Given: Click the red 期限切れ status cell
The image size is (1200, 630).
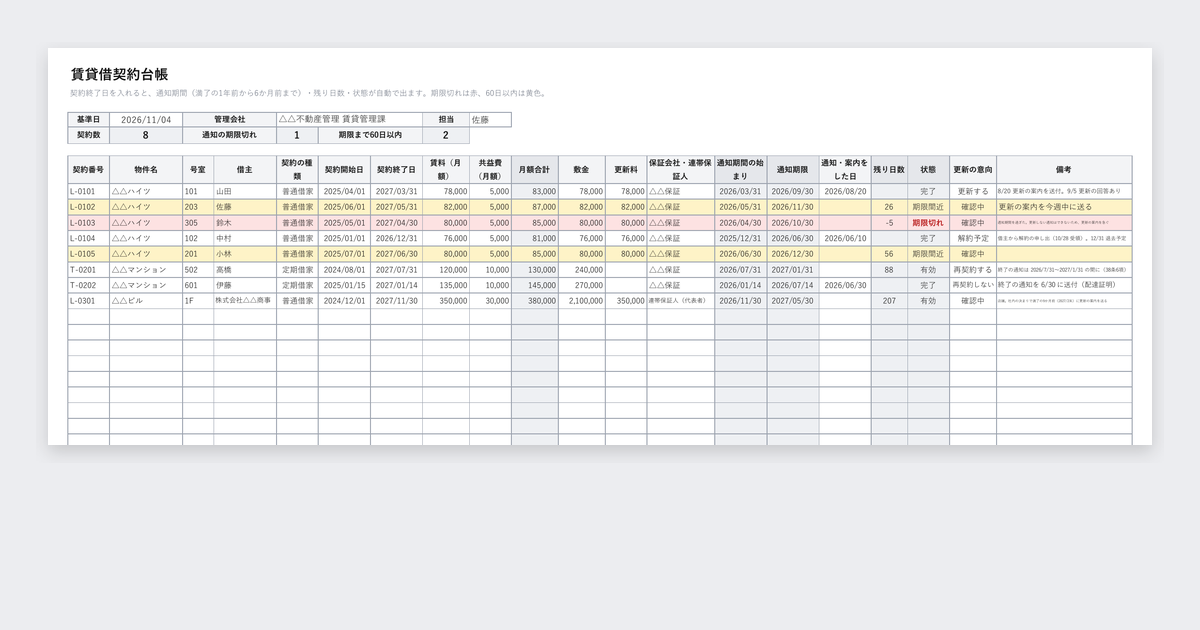Looking at the screenshot, I should (x=929, y=223).
